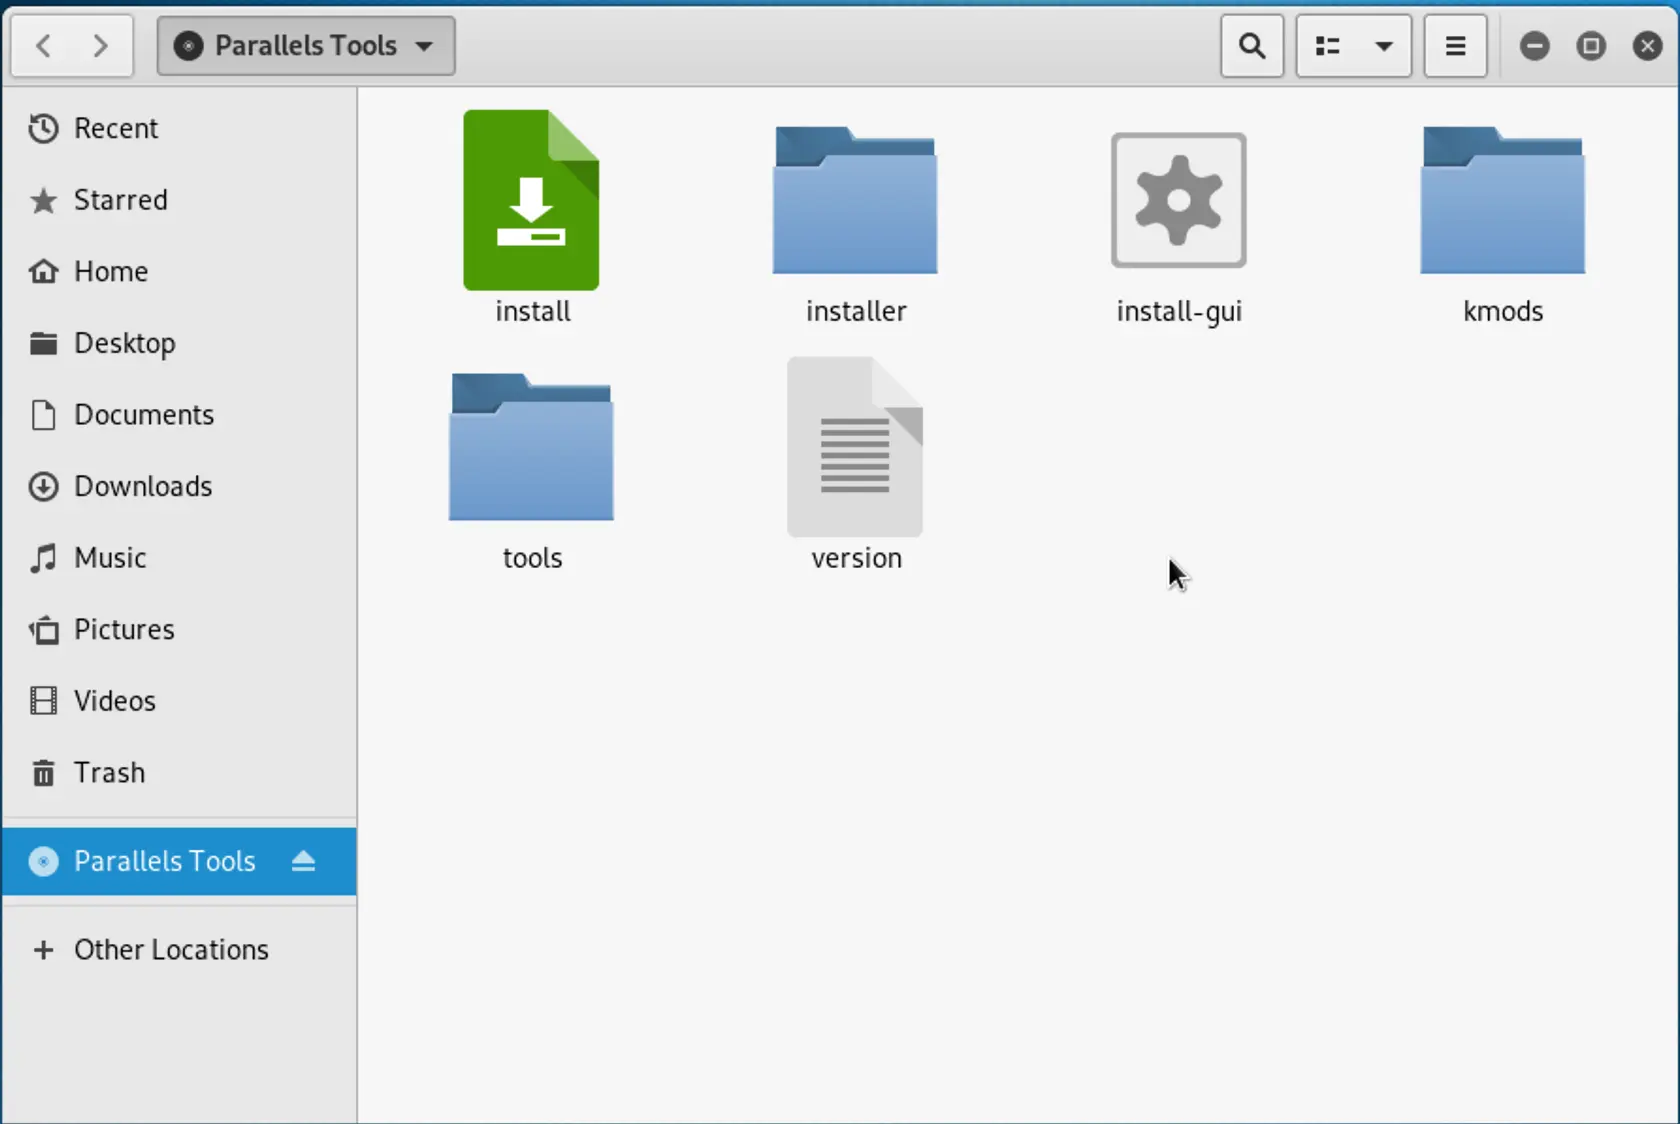Viewport: 1680px width, 1124px height.
Task: Click the "tools" folder name label
Action: point(532,558)
